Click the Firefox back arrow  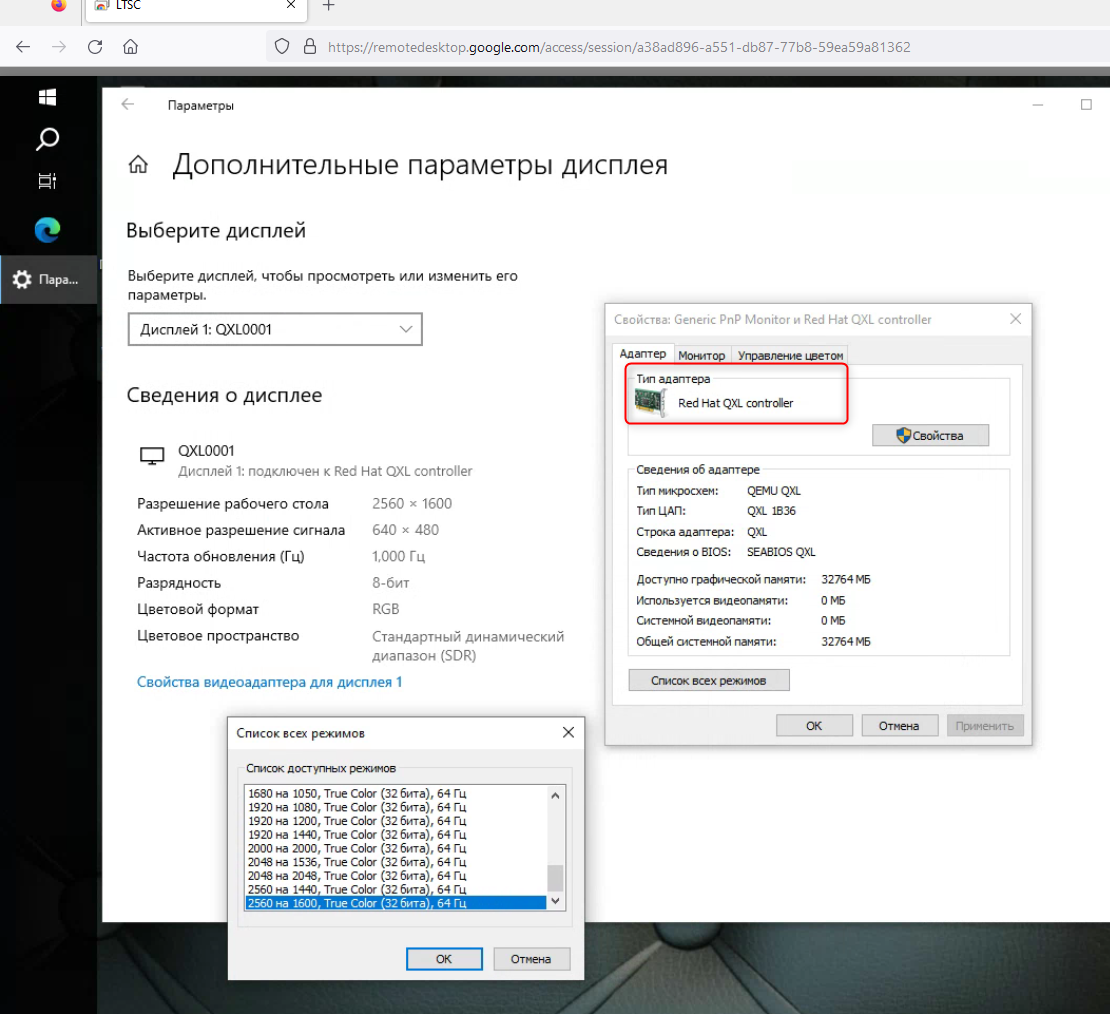point(23,47)
